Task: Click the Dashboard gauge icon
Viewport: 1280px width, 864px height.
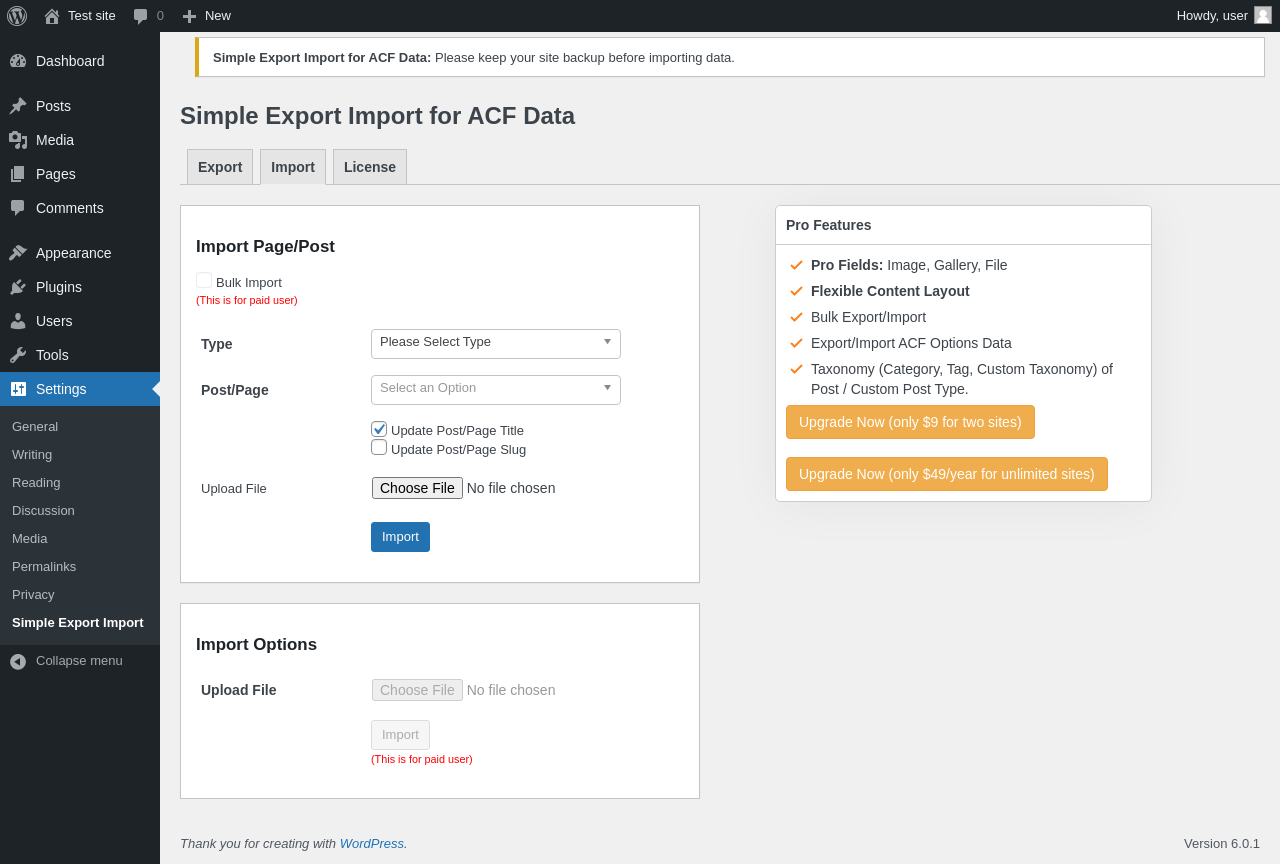Action: (x=18, y=61)
